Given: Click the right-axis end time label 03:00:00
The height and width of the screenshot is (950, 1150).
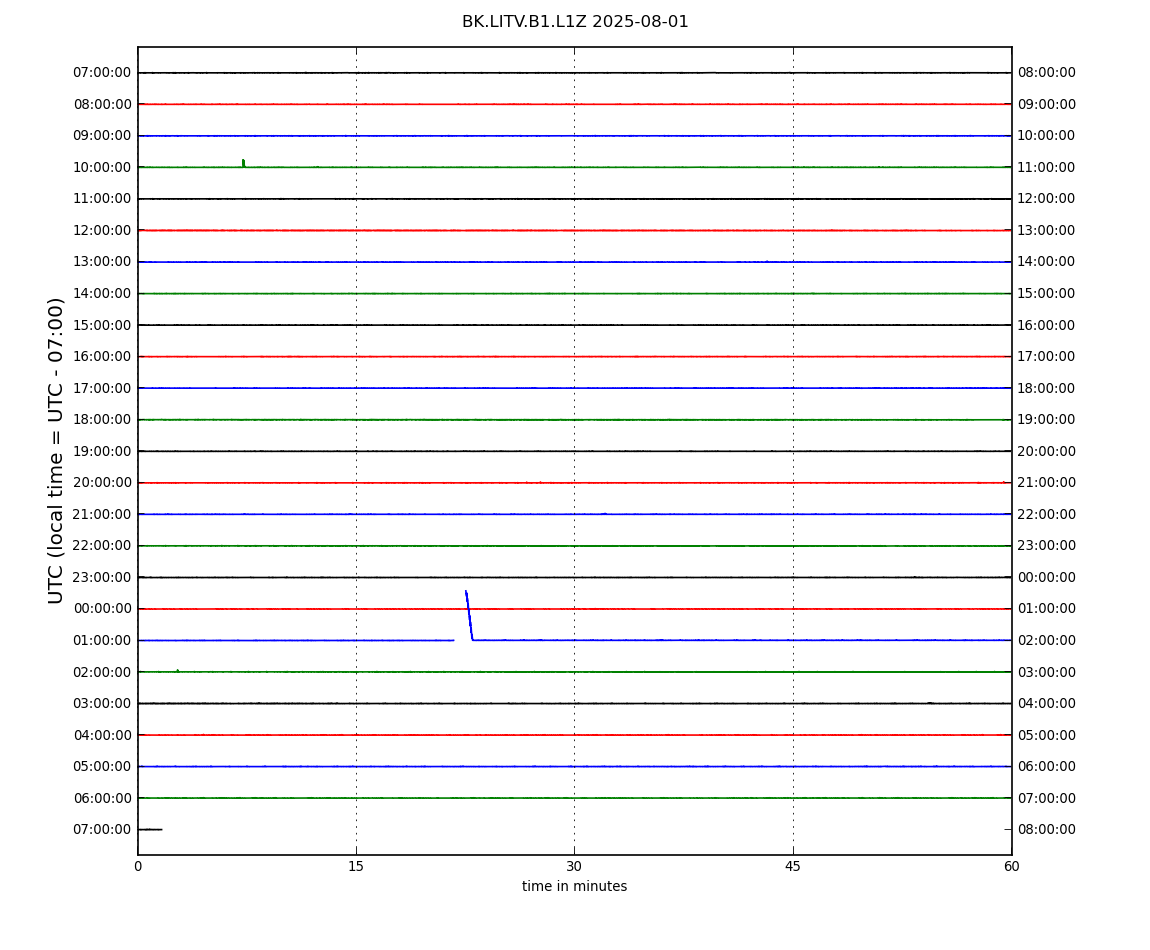Looking at the screenshot, I should click(1047, 672).
